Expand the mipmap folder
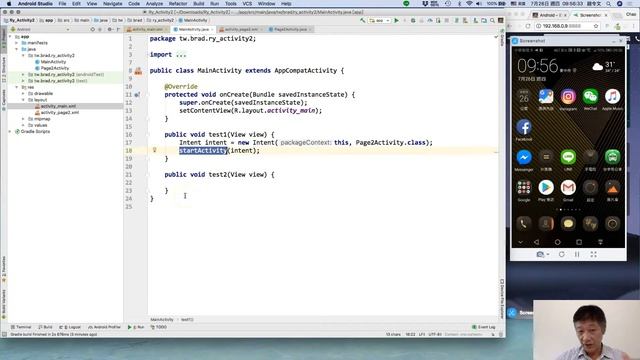The image size is (640, 360). (x=23, y=119)
